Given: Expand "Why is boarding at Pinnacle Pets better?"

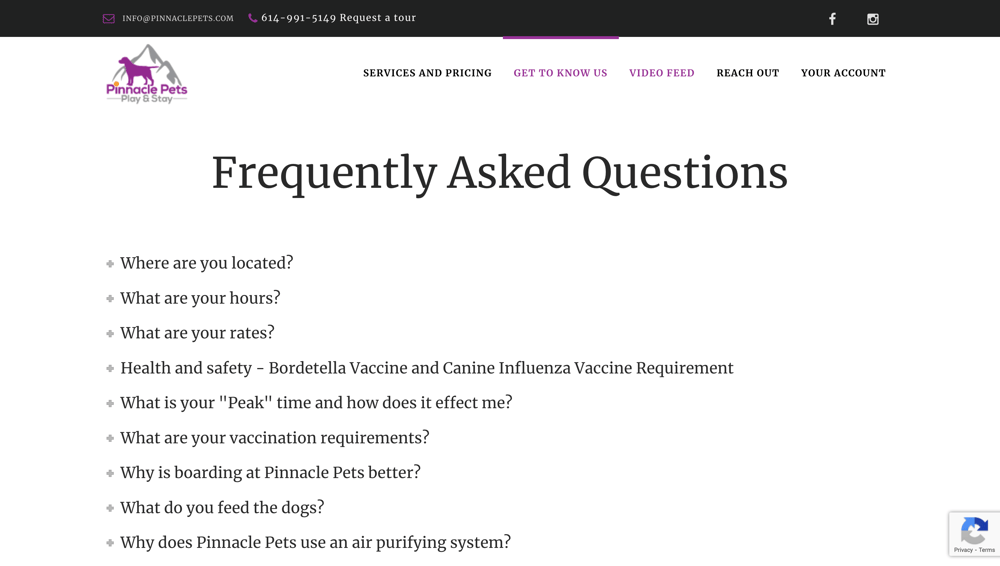Looking at the screenshot, I should (270, 473).
